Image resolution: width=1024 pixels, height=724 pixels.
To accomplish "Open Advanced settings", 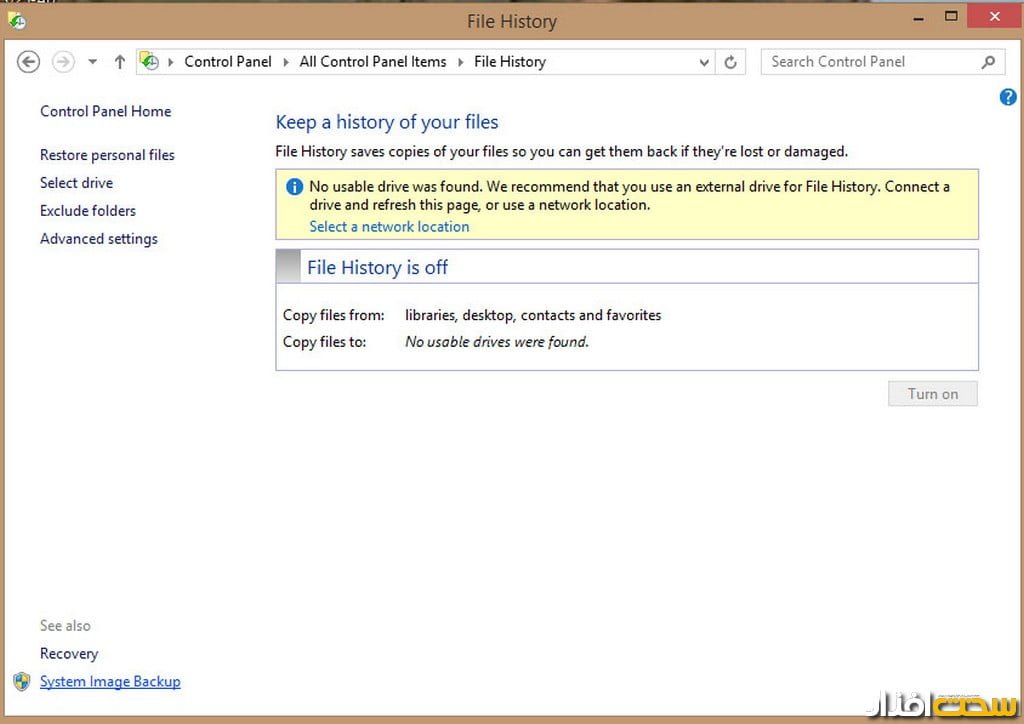I will click(99, 239).
